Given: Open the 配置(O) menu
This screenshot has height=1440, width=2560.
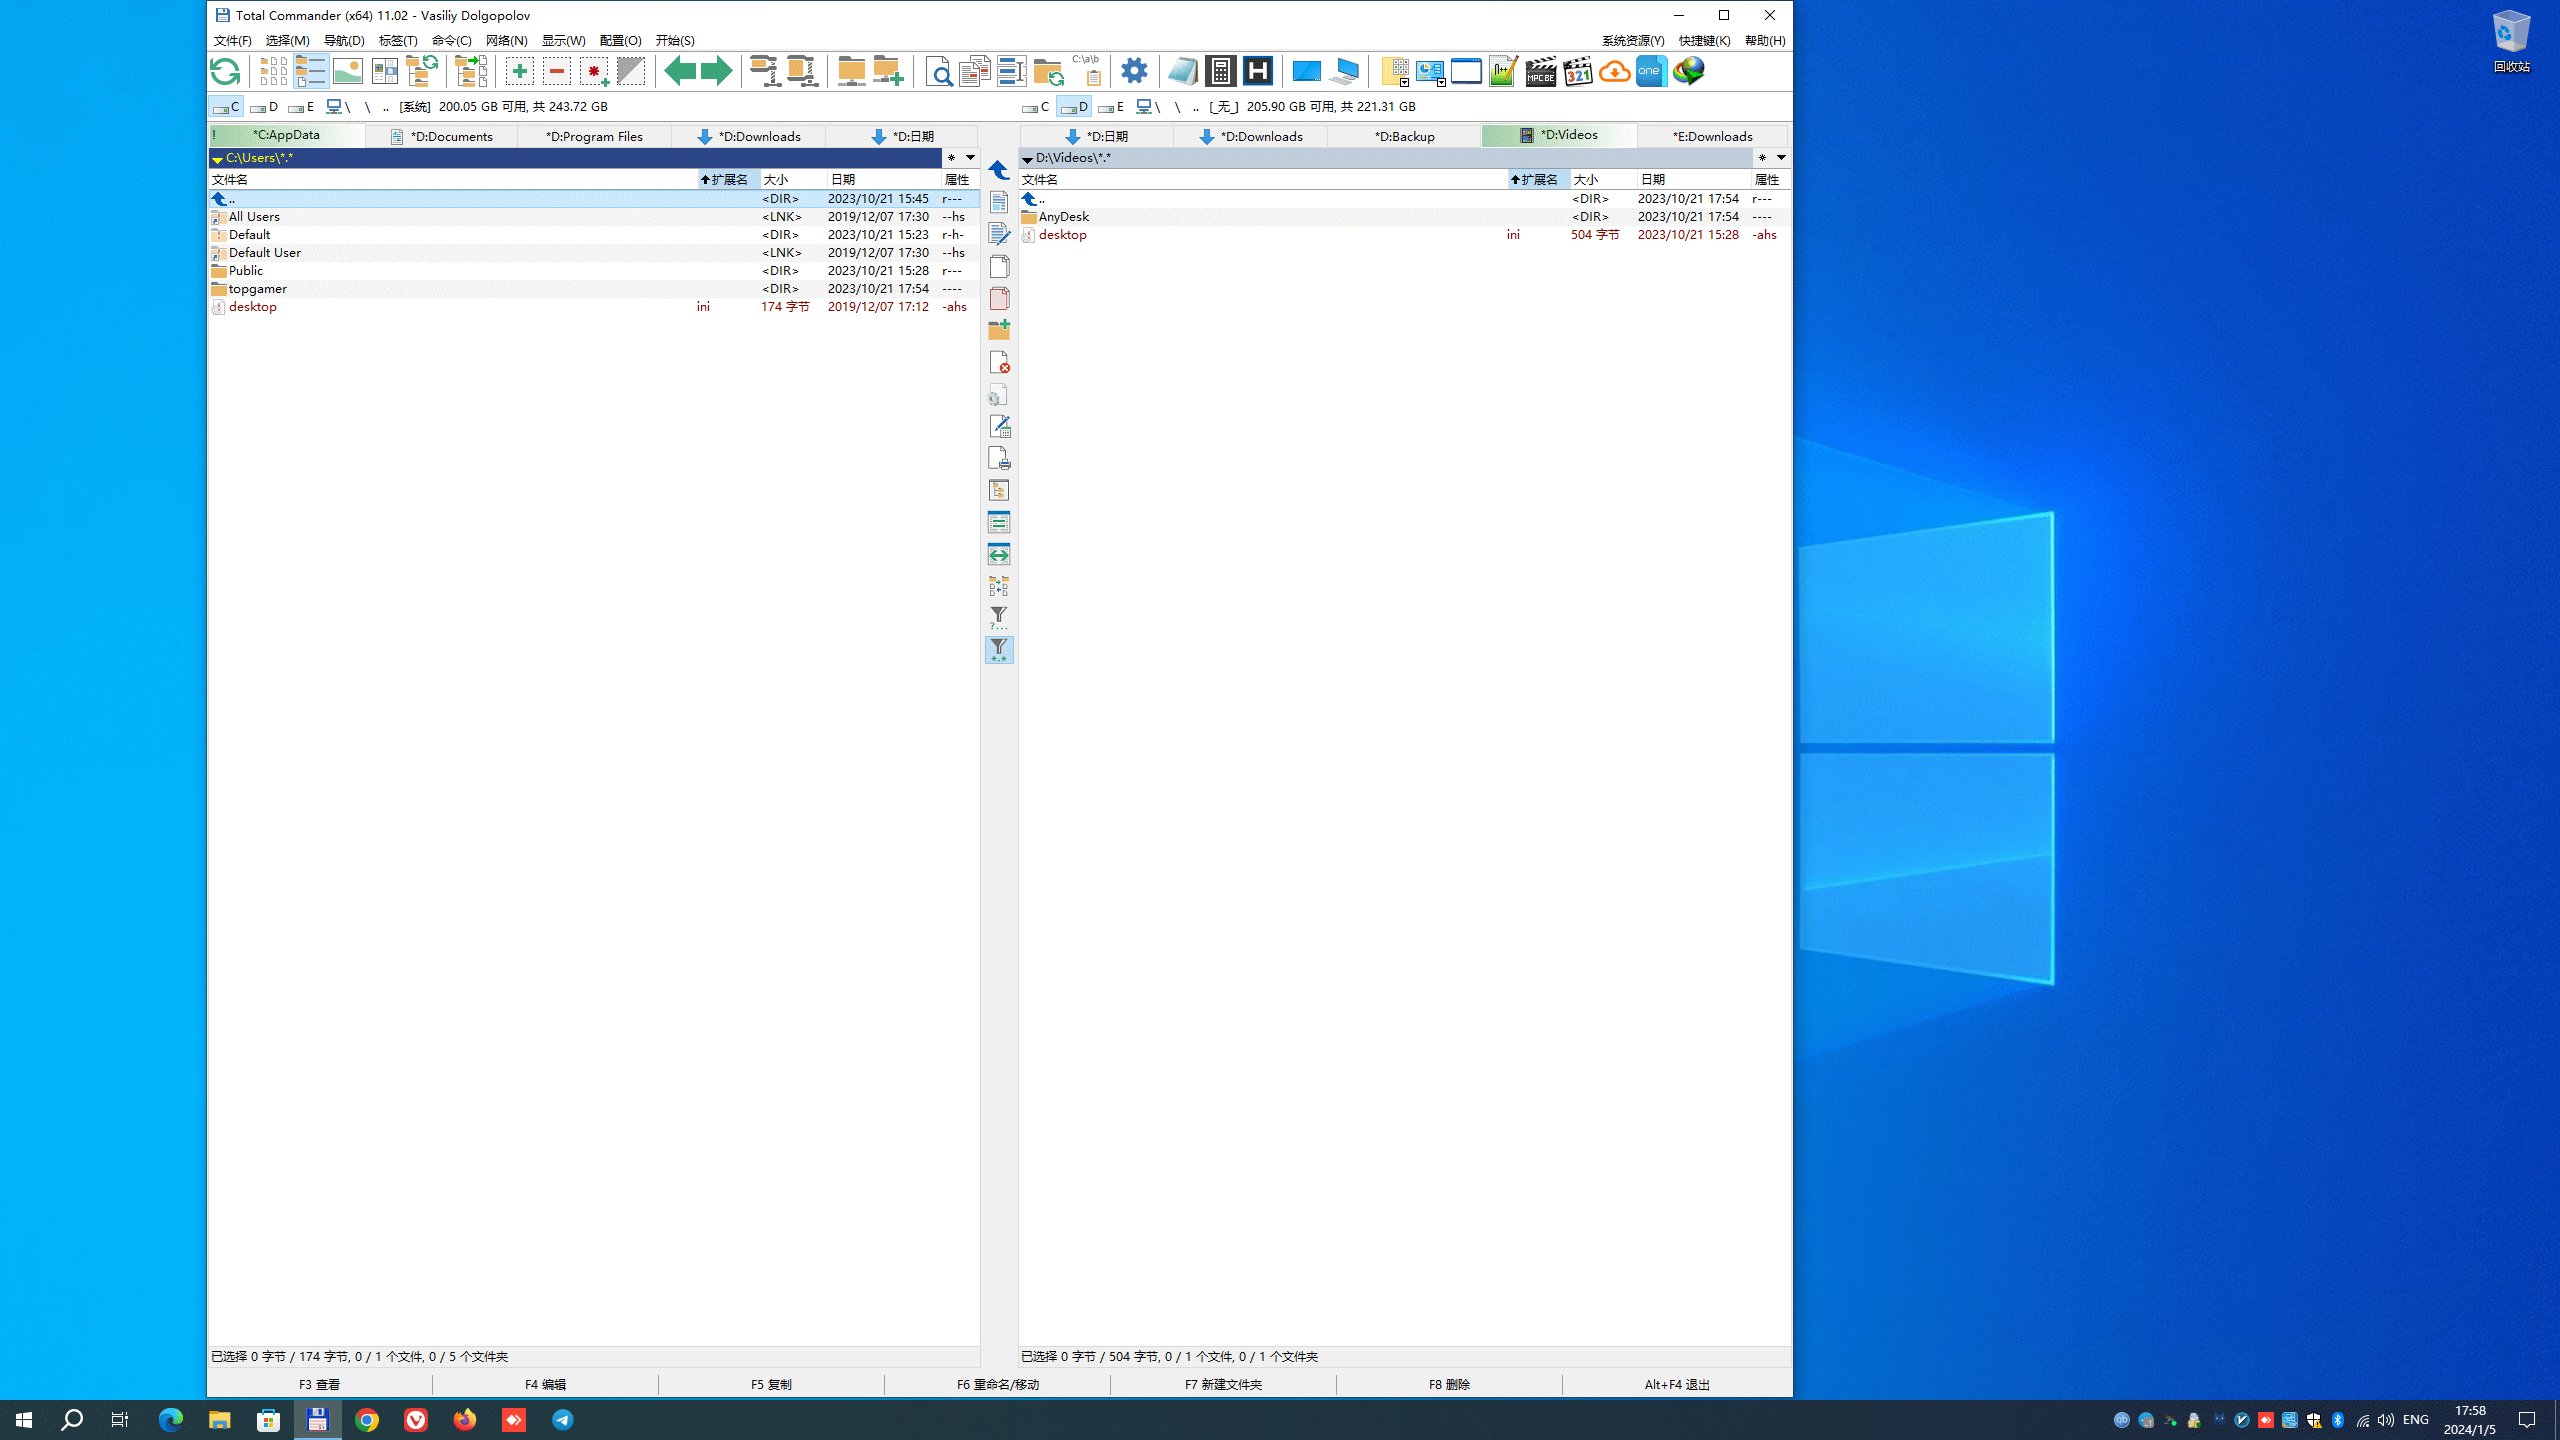Looking at the screenshot, I should [620, 41].
